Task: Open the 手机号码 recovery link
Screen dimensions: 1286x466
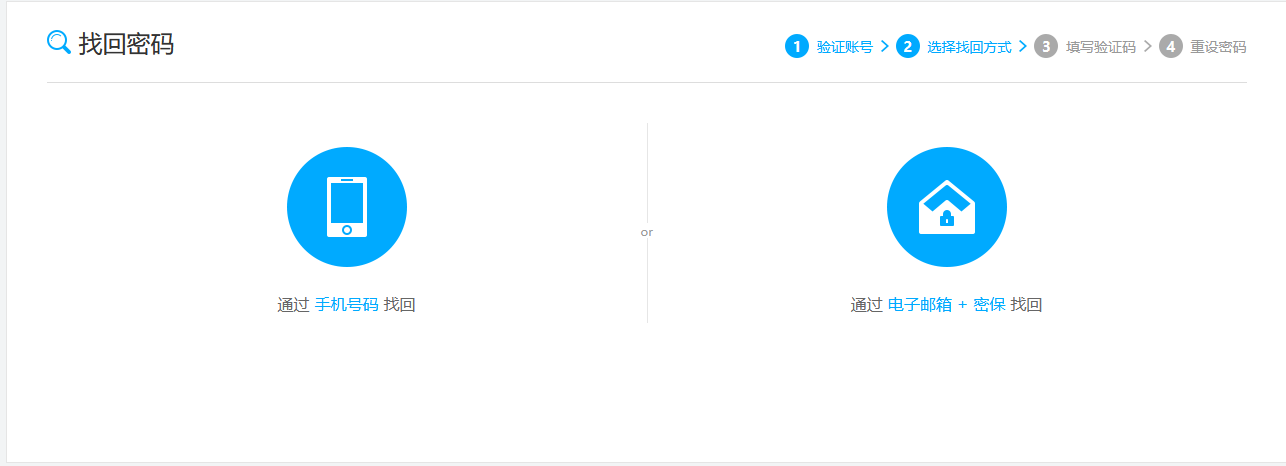Action: [x=347, y=305]
